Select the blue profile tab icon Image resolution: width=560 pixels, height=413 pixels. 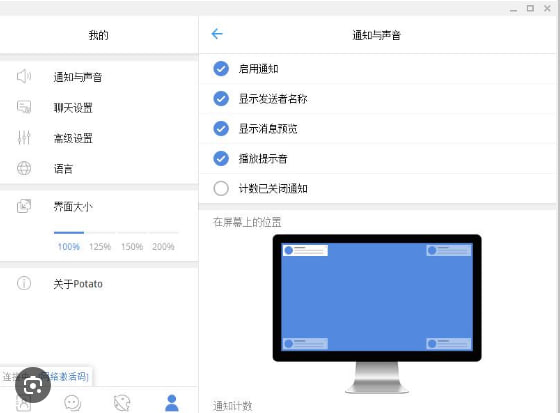(172, 403)
